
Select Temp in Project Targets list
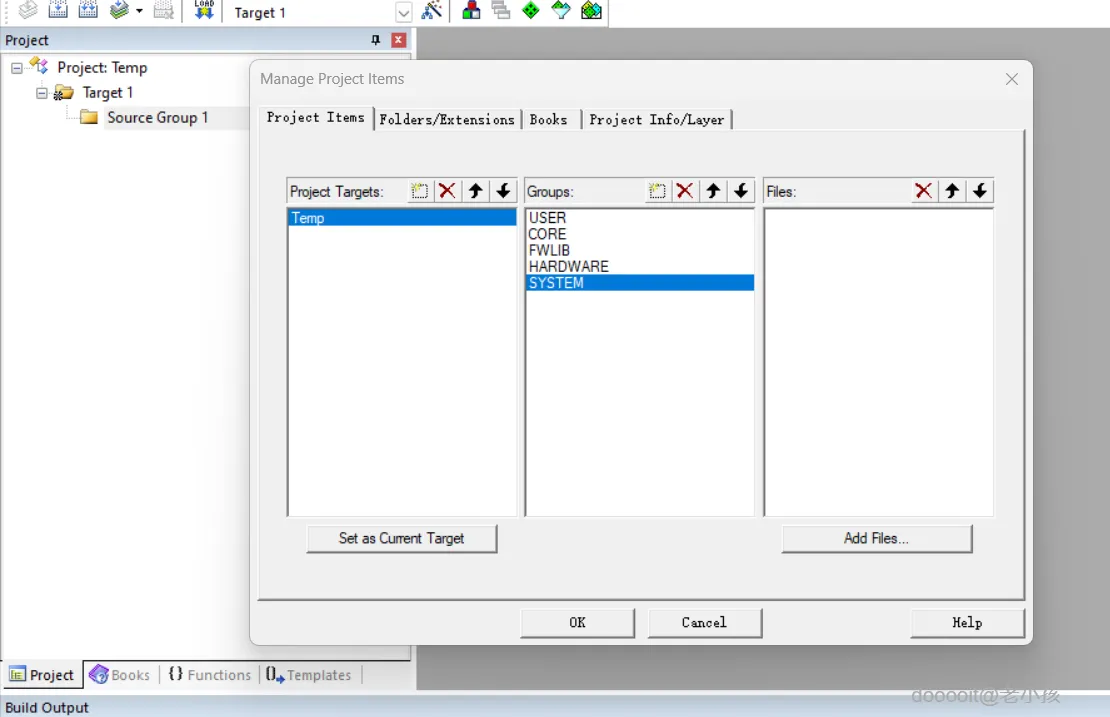point(402,218)
